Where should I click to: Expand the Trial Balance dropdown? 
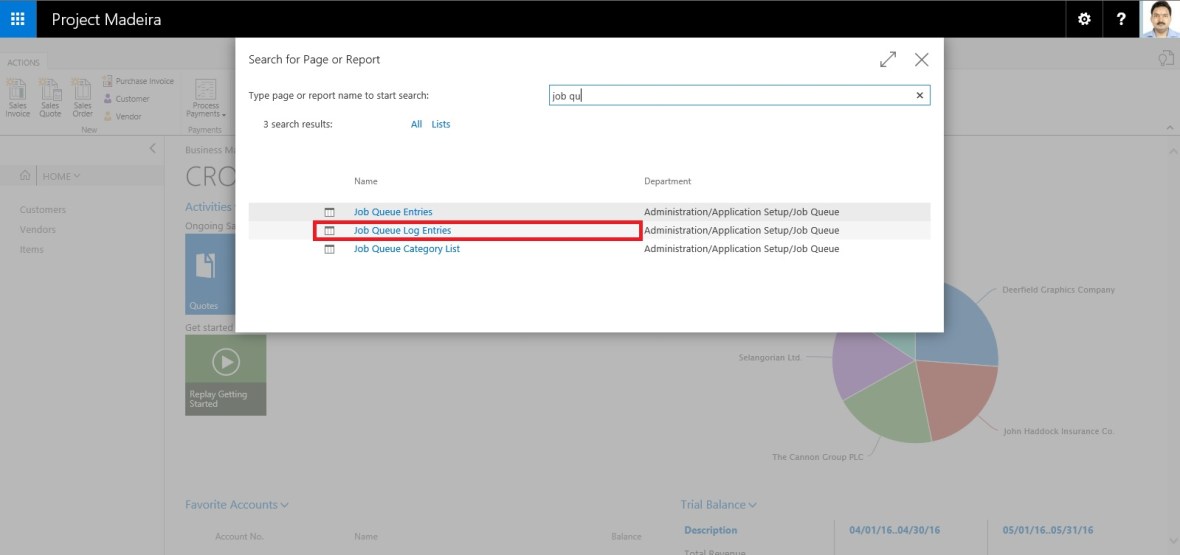pyautogui.click(x=718, y=505)
